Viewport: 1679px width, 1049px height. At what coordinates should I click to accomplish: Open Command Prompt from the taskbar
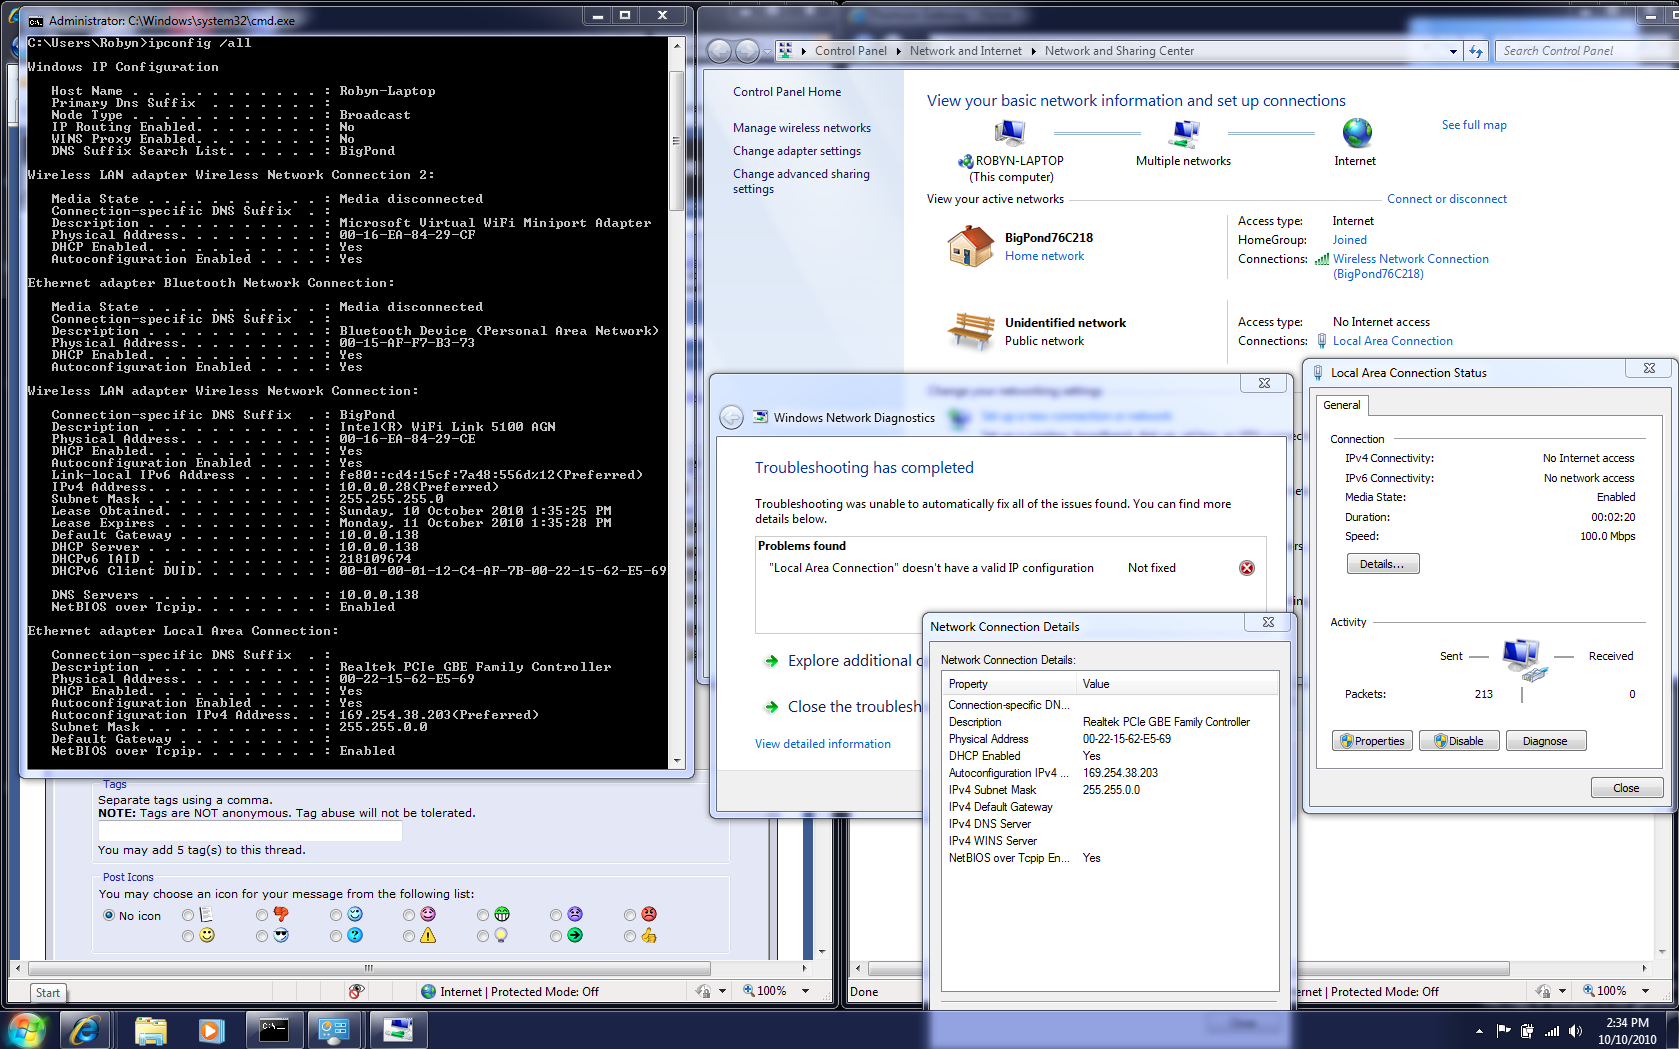(x=274, y=1029)
